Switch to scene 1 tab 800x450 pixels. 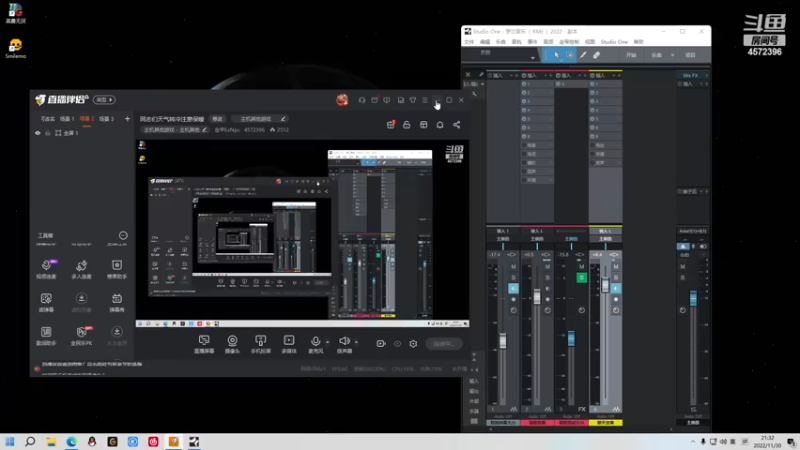click(x=67, y=119)
